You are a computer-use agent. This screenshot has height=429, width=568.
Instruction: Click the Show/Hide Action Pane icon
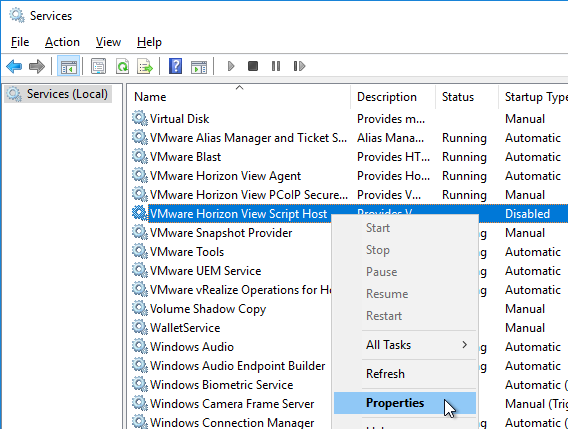coord(199,67)
